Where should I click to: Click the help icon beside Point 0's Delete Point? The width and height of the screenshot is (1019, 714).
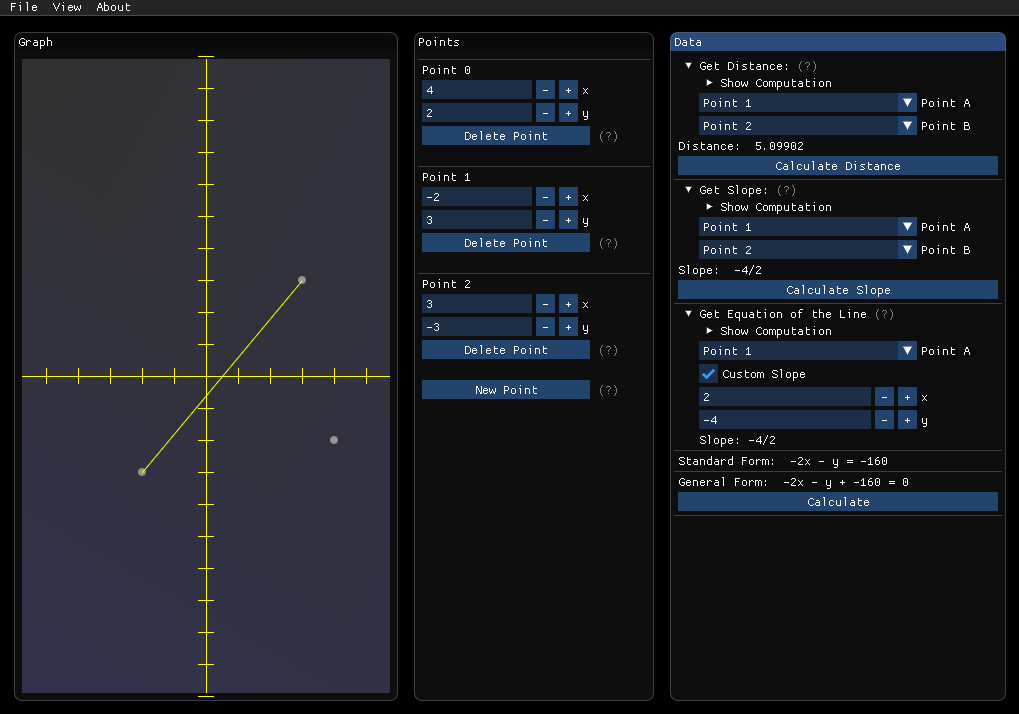coord(607,135)
